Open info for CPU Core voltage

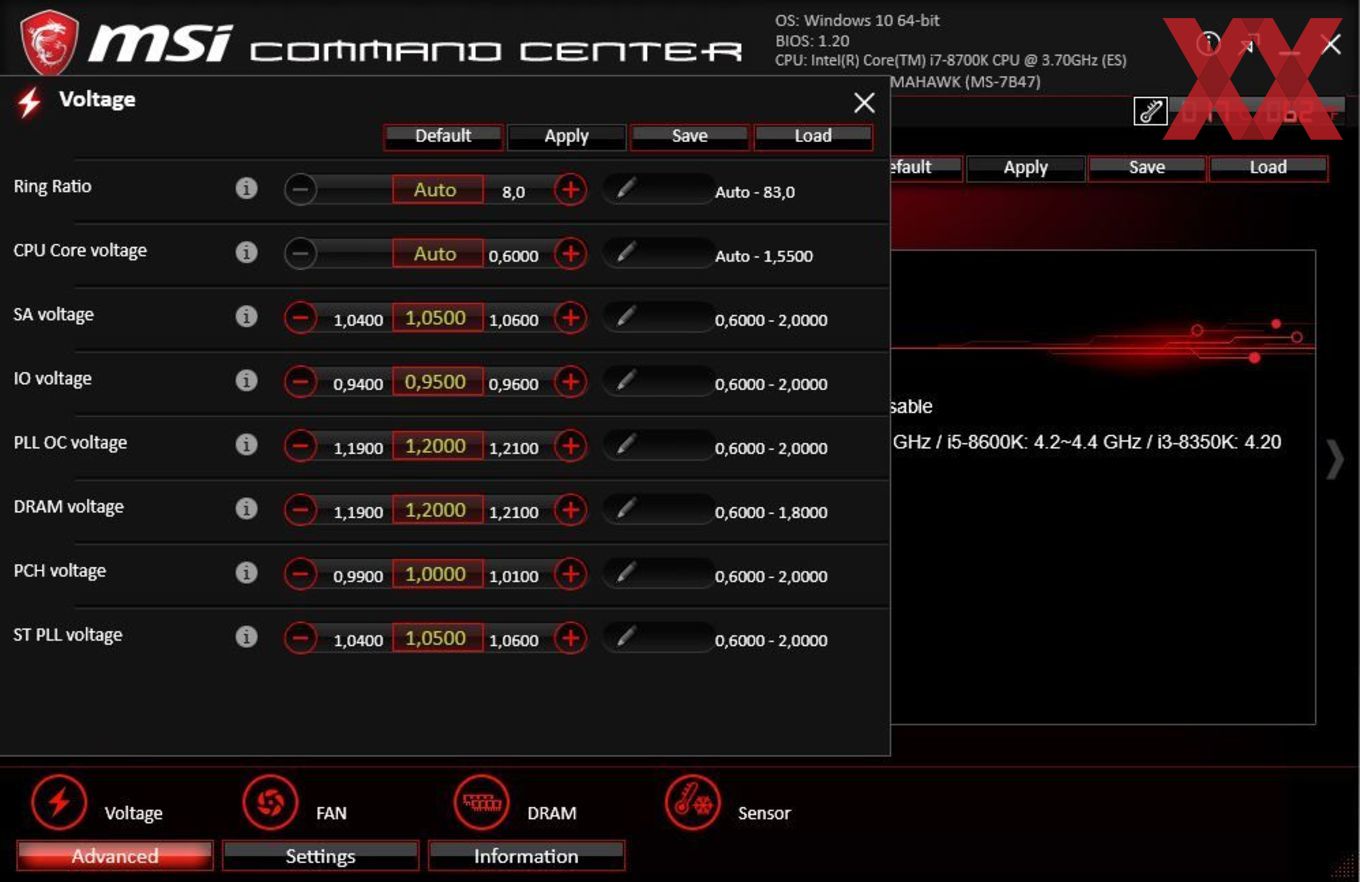246,252
